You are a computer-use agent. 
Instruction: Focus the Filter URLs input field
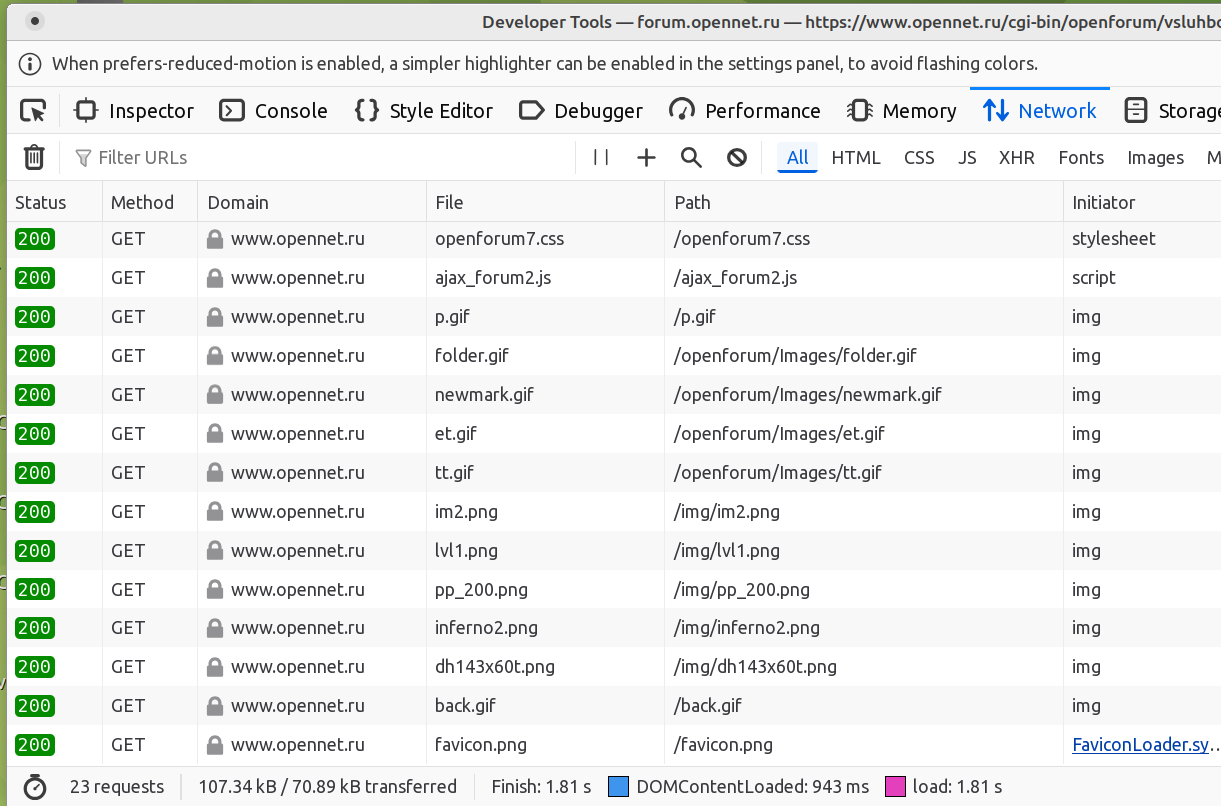click(x=320, y=158)
